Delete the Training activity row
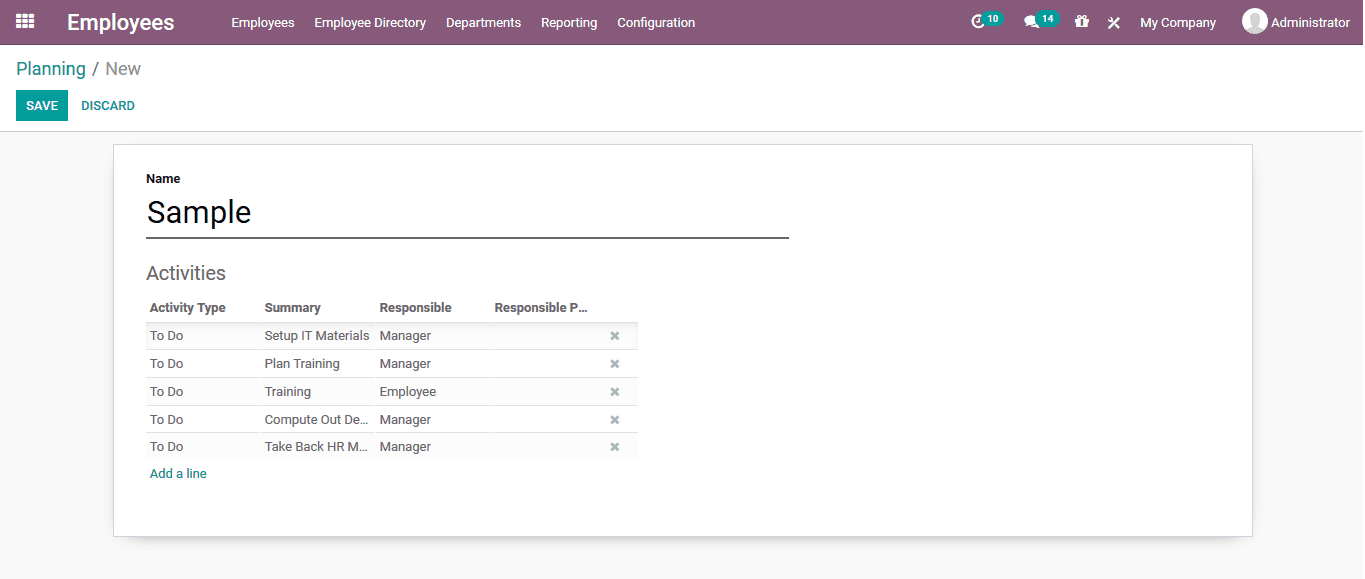Image resolution: width=1365 pixels, height=579 pixels. pos(614,391)
